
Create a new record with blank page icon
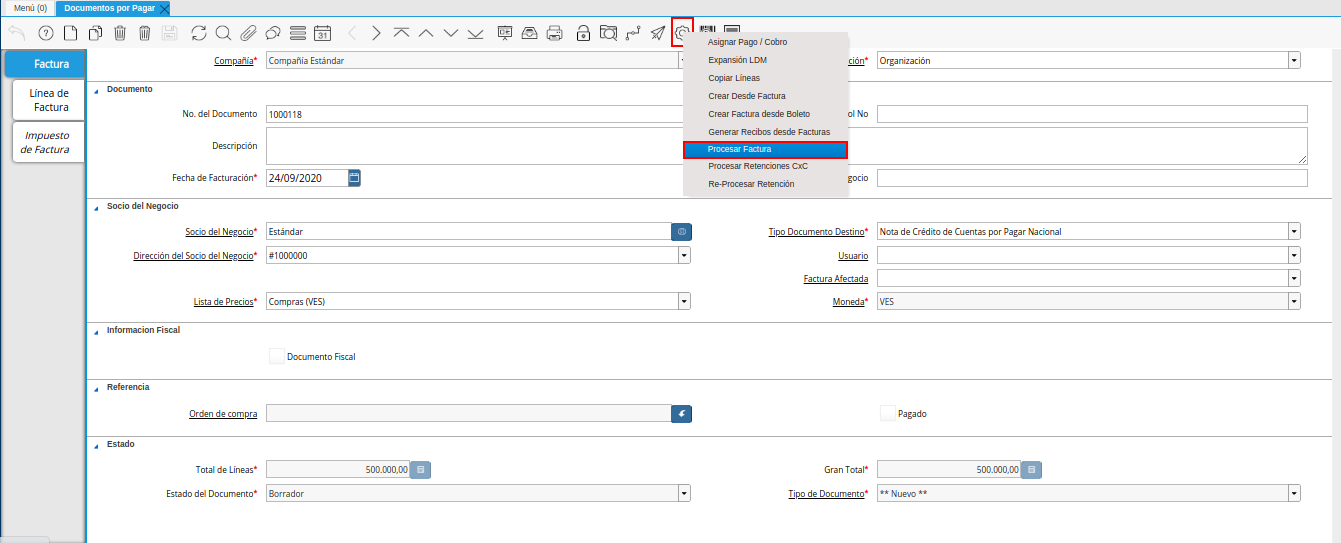click(x=70, y=33)
